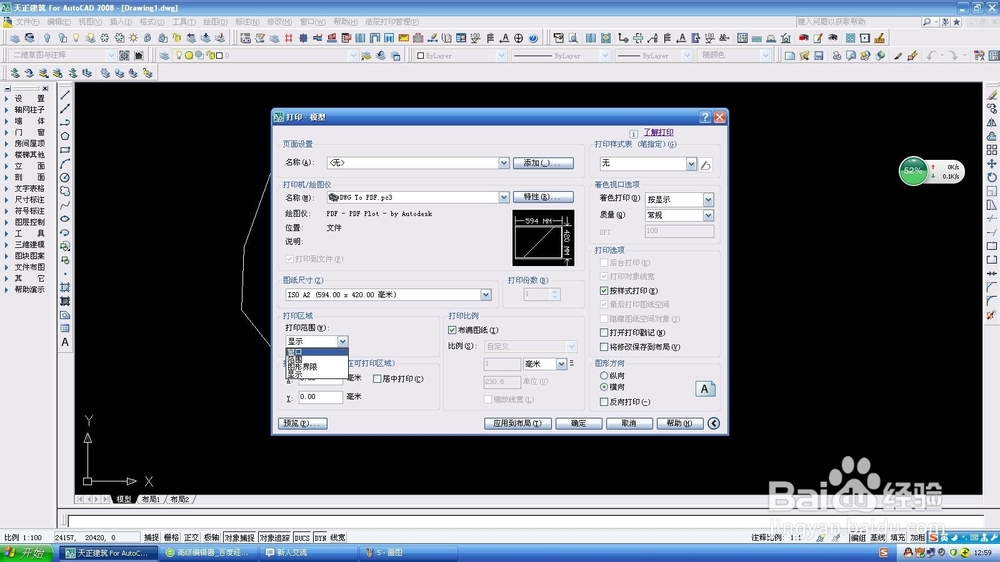Viewport: 1000px width, 562px height.
Task: Collapse print dialog with the round arrow button
Action: click(714, 423)
